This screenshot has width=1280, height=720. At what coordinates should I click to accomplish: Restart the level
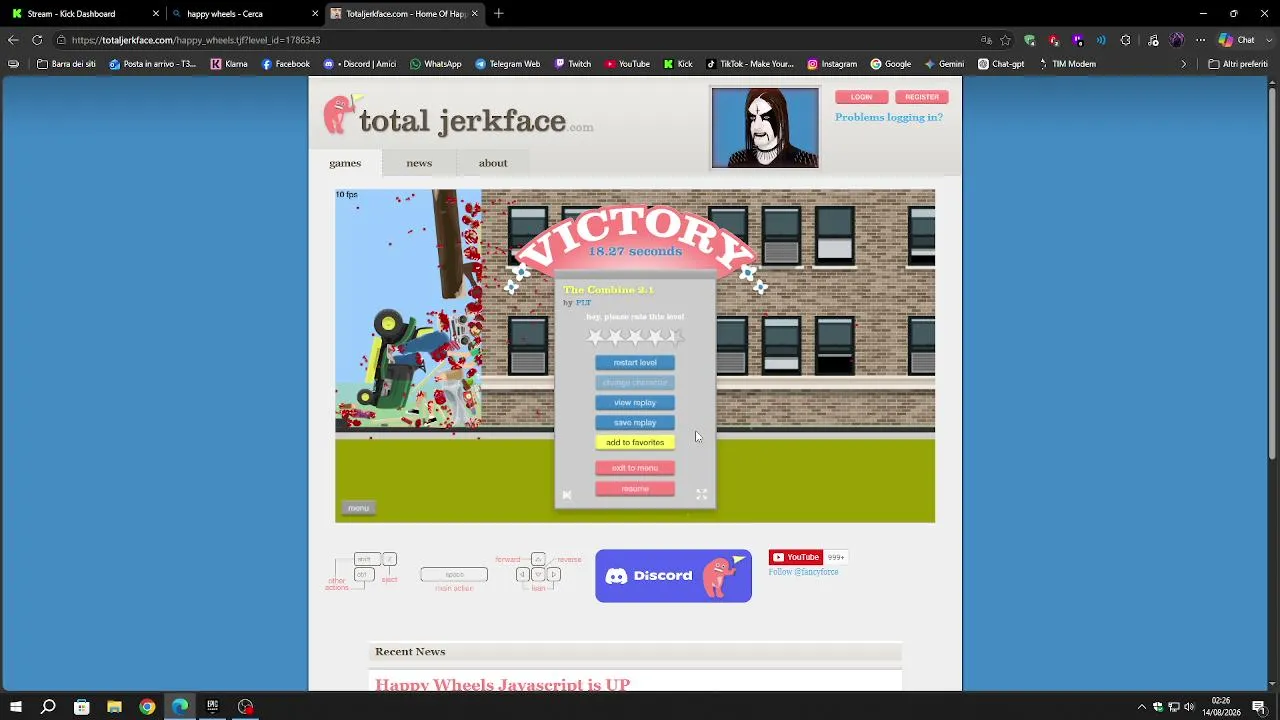tap(635, 362)
